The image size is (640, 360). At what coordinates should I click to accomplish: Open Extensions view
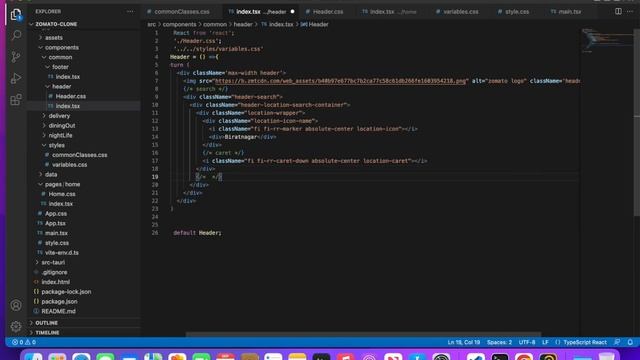coord(16,100)
